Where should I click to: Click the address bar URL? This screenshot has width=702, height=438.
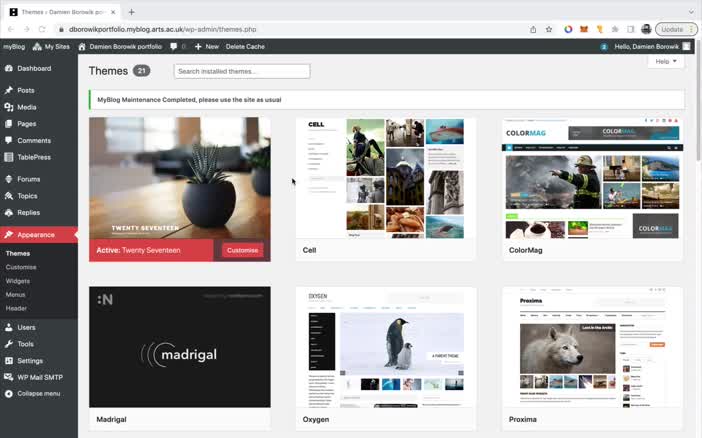pos(163,29)
